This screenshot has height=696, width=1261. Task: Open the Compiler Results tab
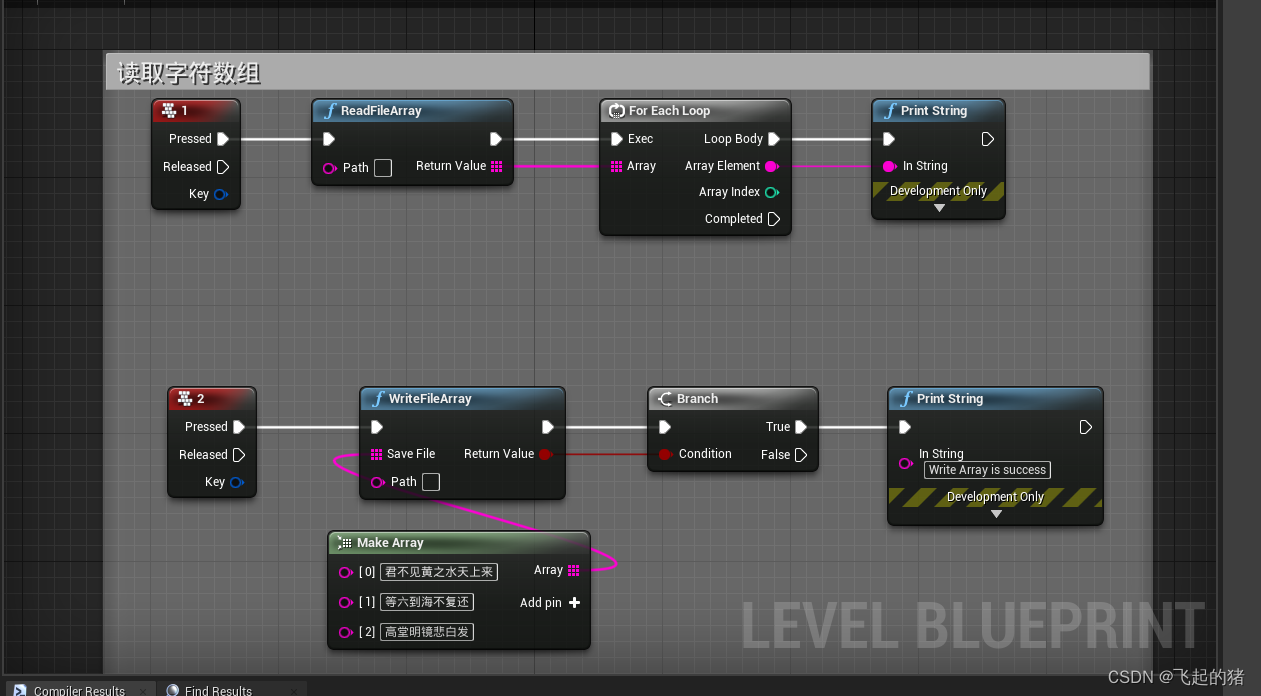pyautogui.click(x=78, y=690)
